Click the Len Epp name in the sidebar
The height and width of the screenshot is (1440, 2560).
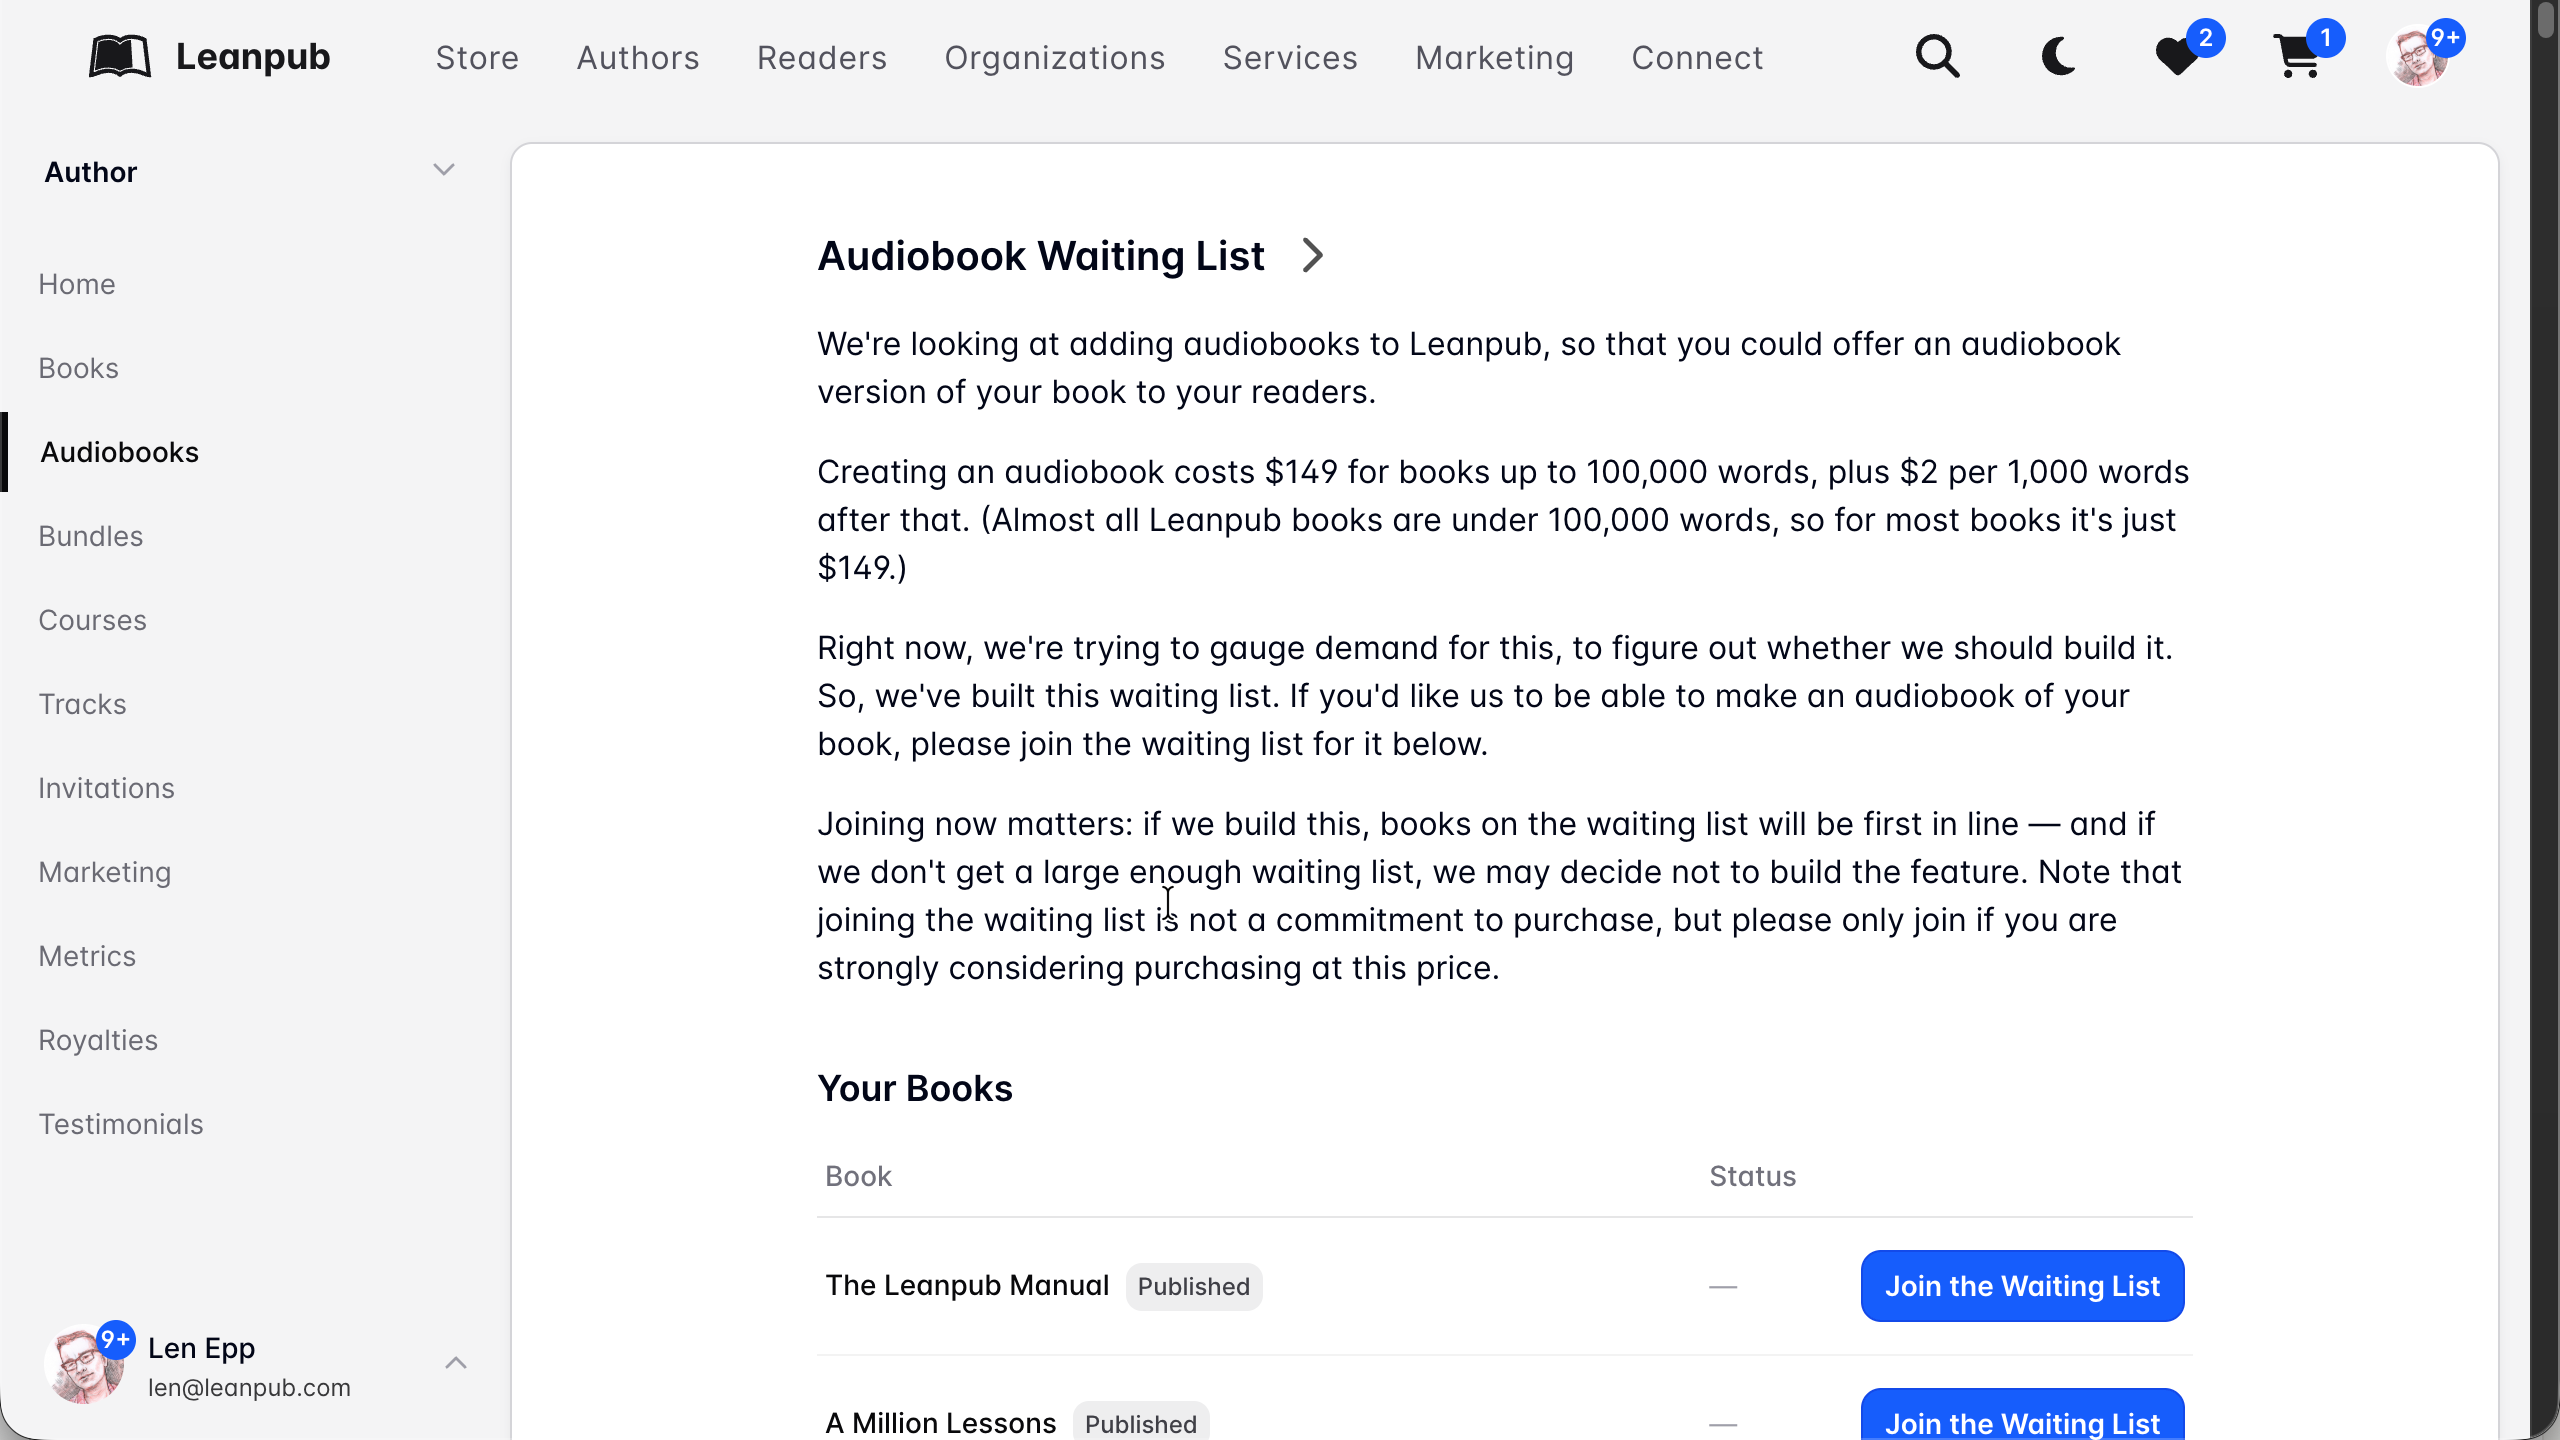click(x=201, y=1348)
